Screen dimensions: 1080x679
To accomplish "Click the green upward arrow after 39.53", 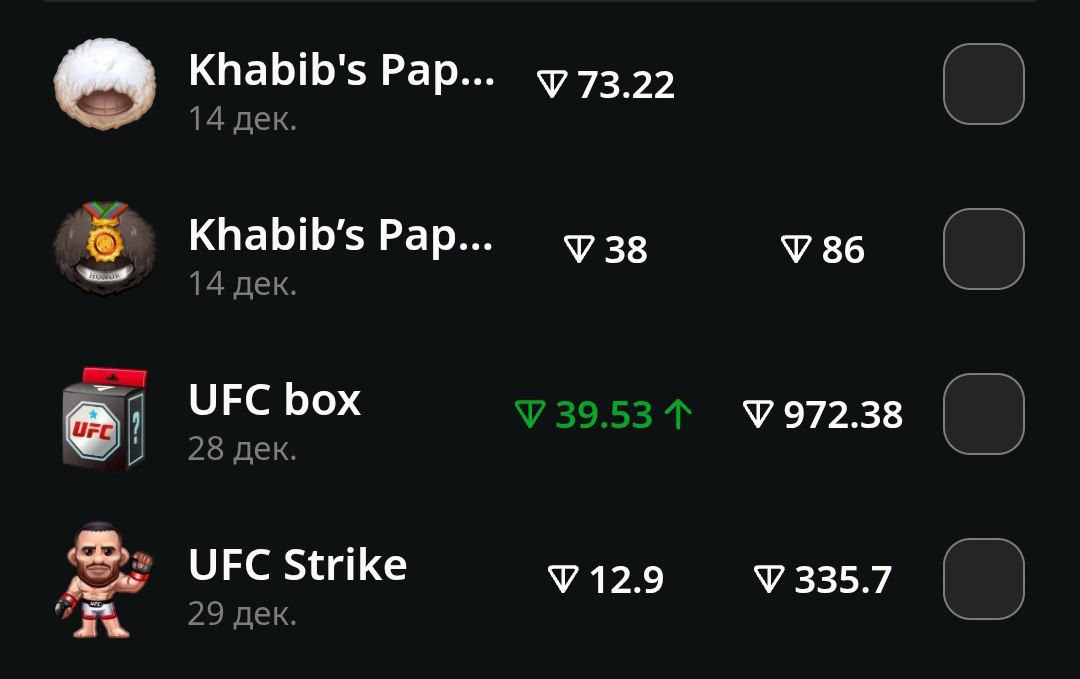I will coord(678,415).
